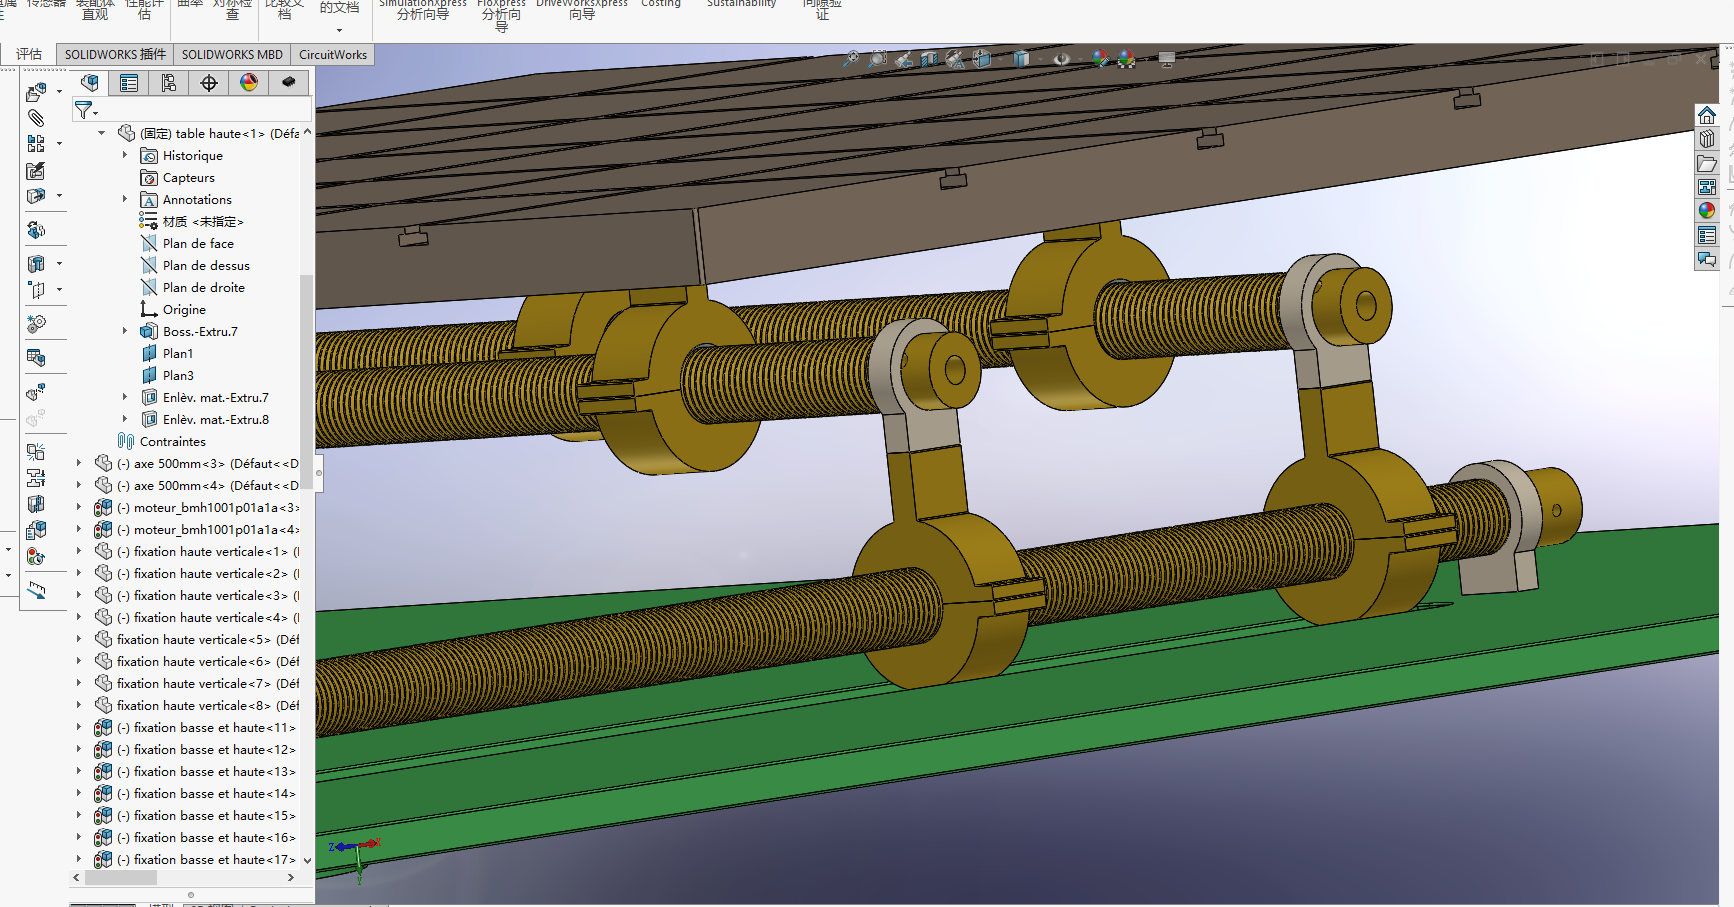Expand the Annotations folder
This screenshot has height=907, width=1734.
click(x=125, y=199)
